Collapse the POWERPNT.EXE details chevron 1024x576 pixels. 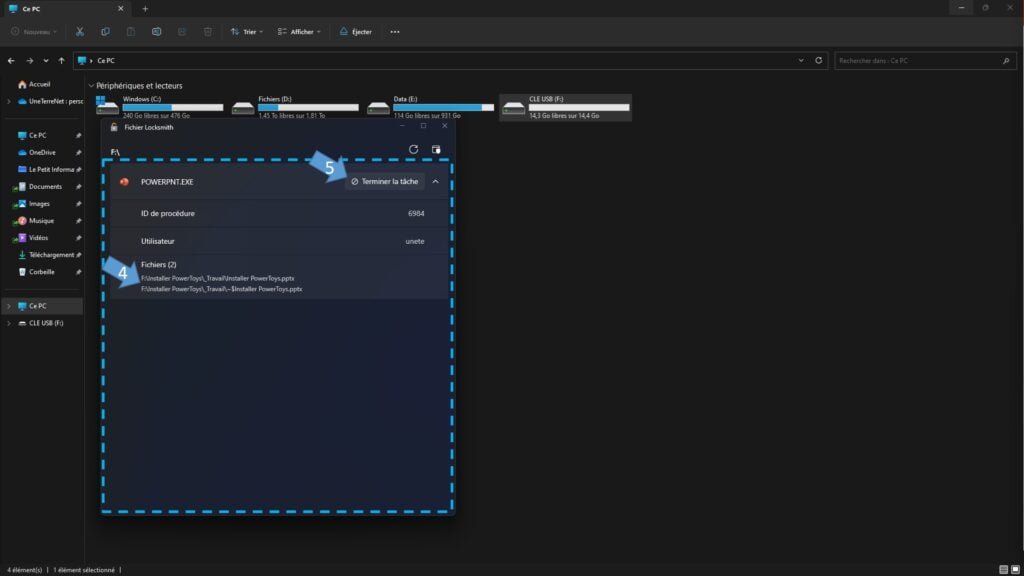pyautogui.click(x=436, y=182)
